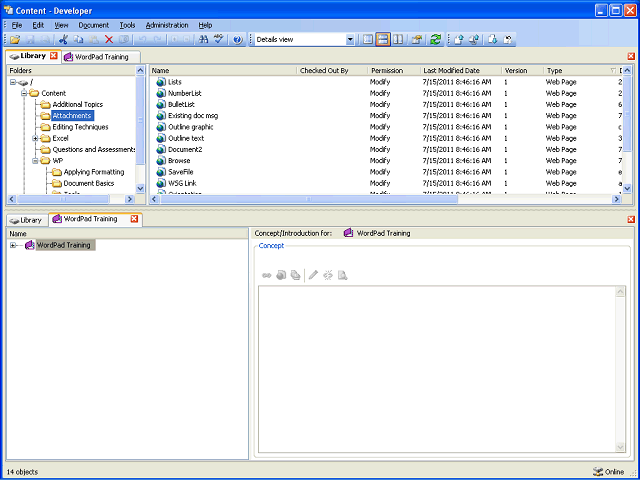Click the chain link icon in Concept pane
The width and height of the screenshot is (640, 480).
pos(267,276)
